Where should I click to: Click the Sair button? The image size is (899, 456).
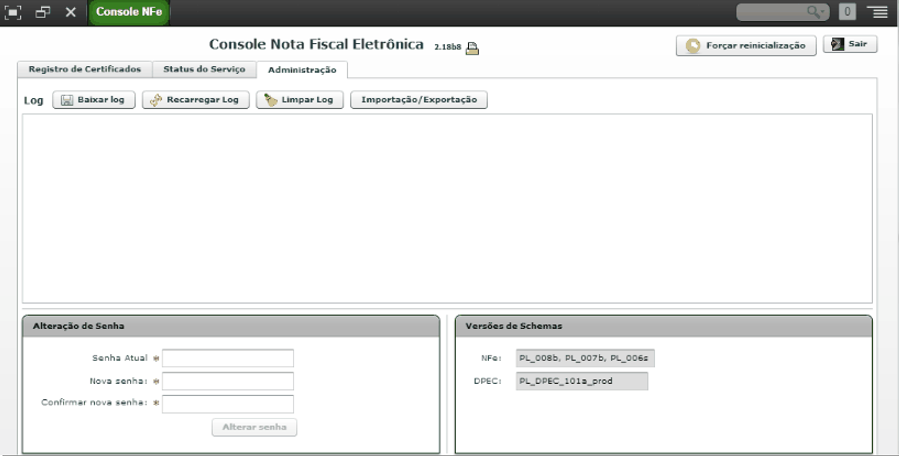(850, 44)
